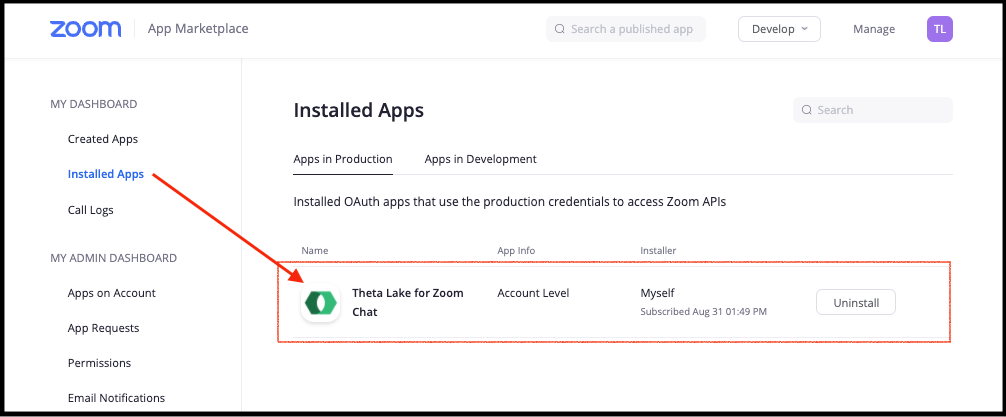Click the 'Myself' installer text

pos(658,293)
